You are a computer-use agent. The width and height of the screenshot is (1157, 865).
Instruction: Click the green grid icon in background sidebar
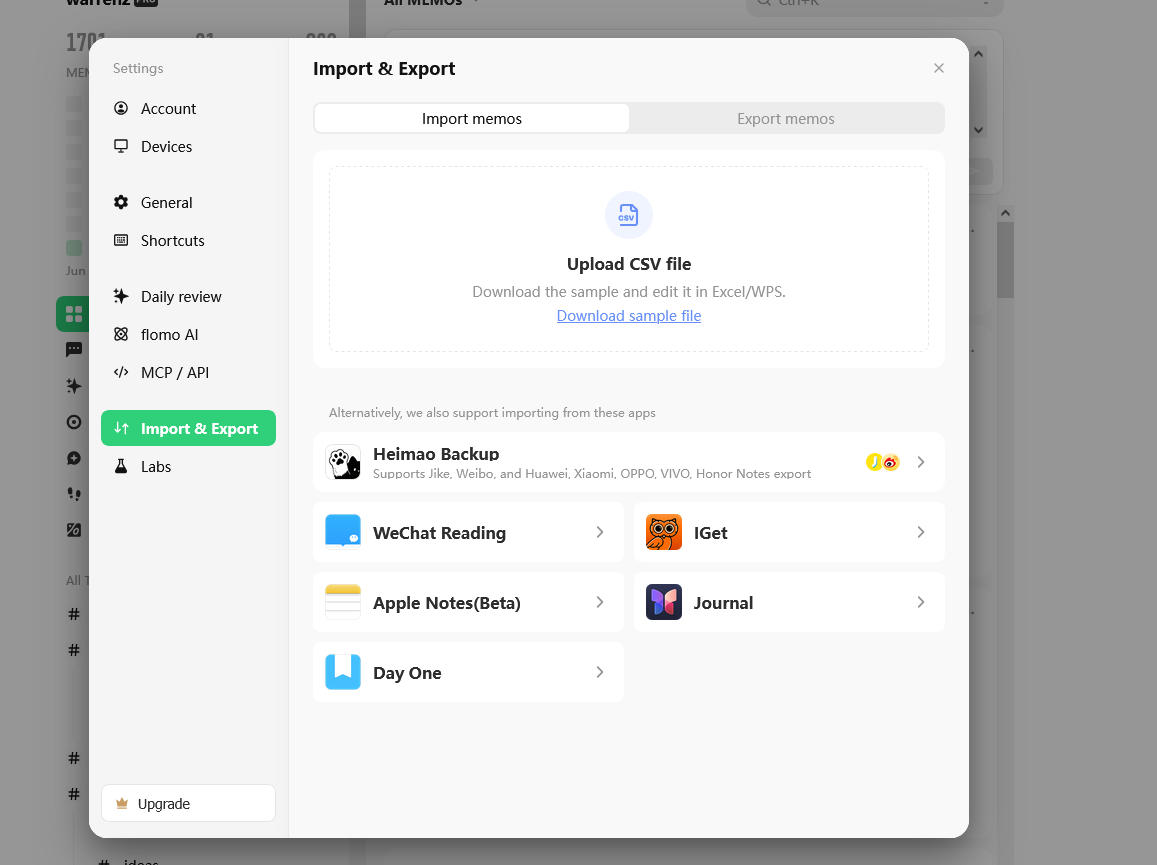73,314
